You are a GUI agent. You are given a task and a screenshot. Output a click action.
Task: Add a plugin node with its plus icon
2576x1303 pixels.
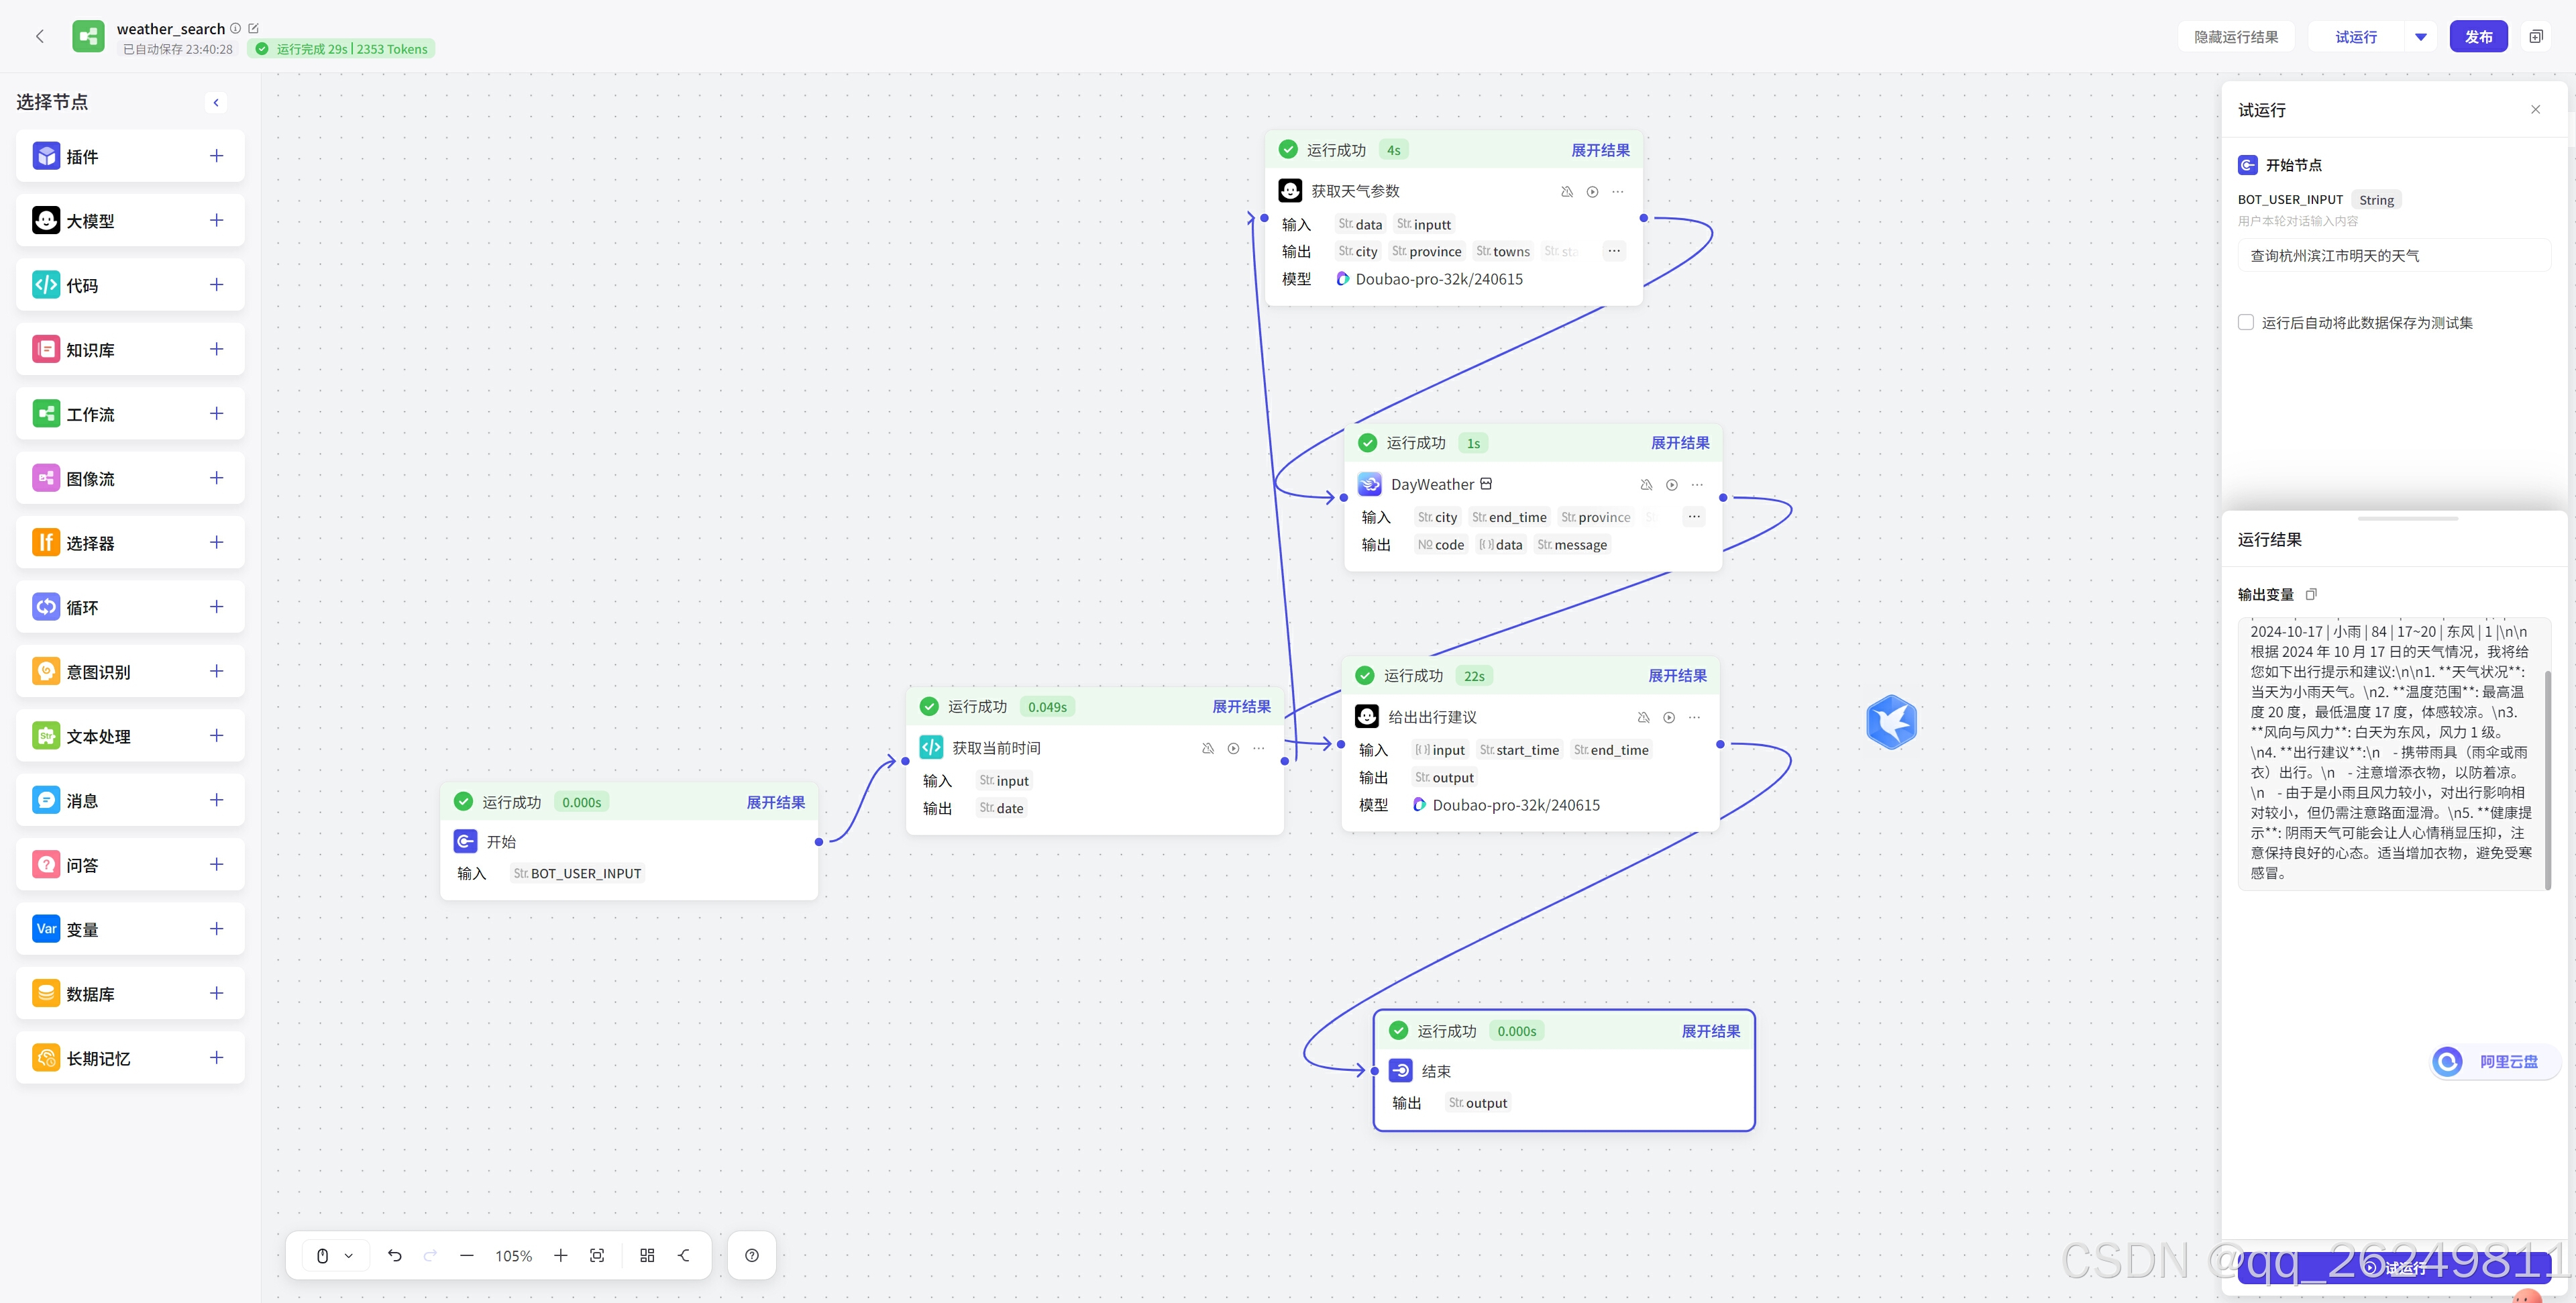(216, 156)
